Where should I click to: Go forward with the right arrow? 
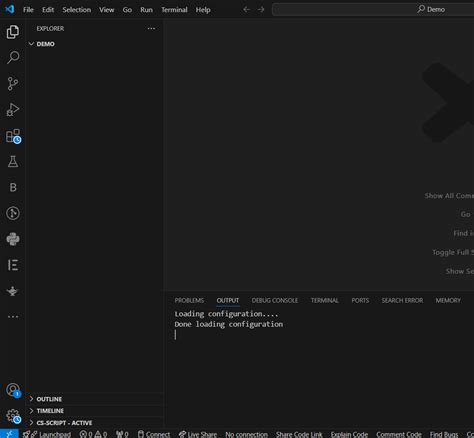261,9
